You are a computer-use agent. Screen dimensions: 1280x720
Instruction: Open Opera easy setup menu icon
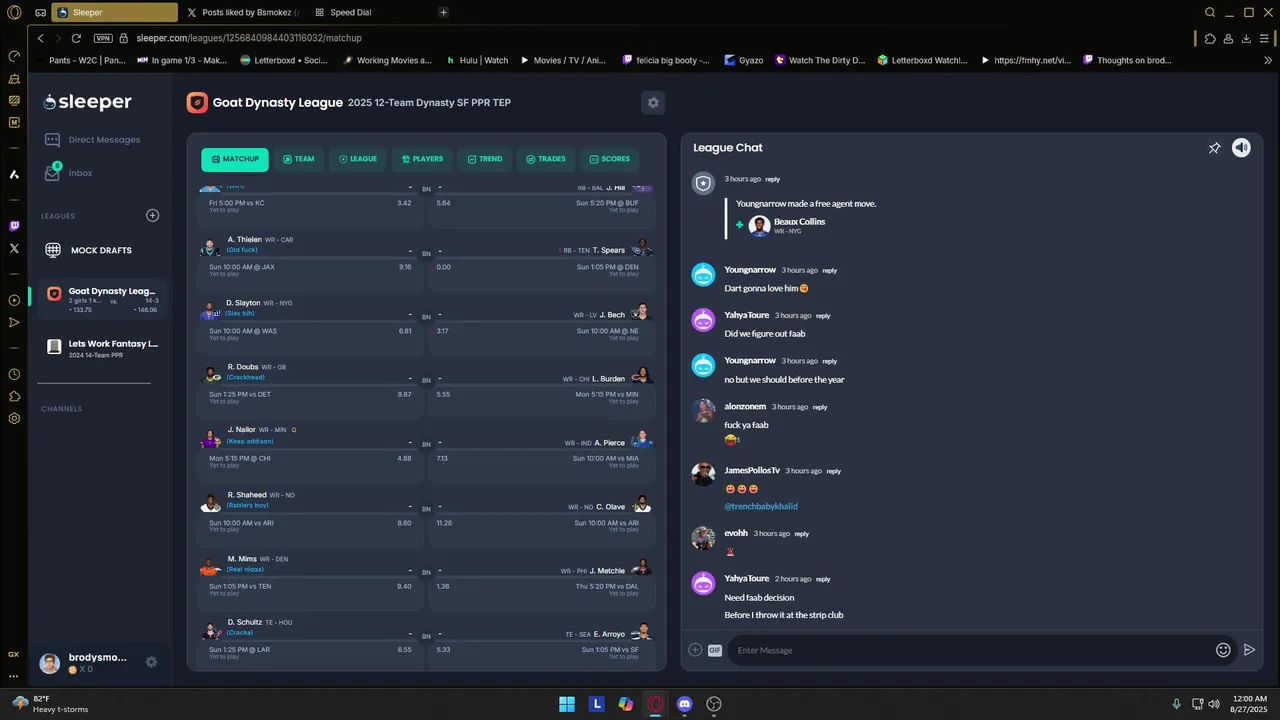point(1264,38)
